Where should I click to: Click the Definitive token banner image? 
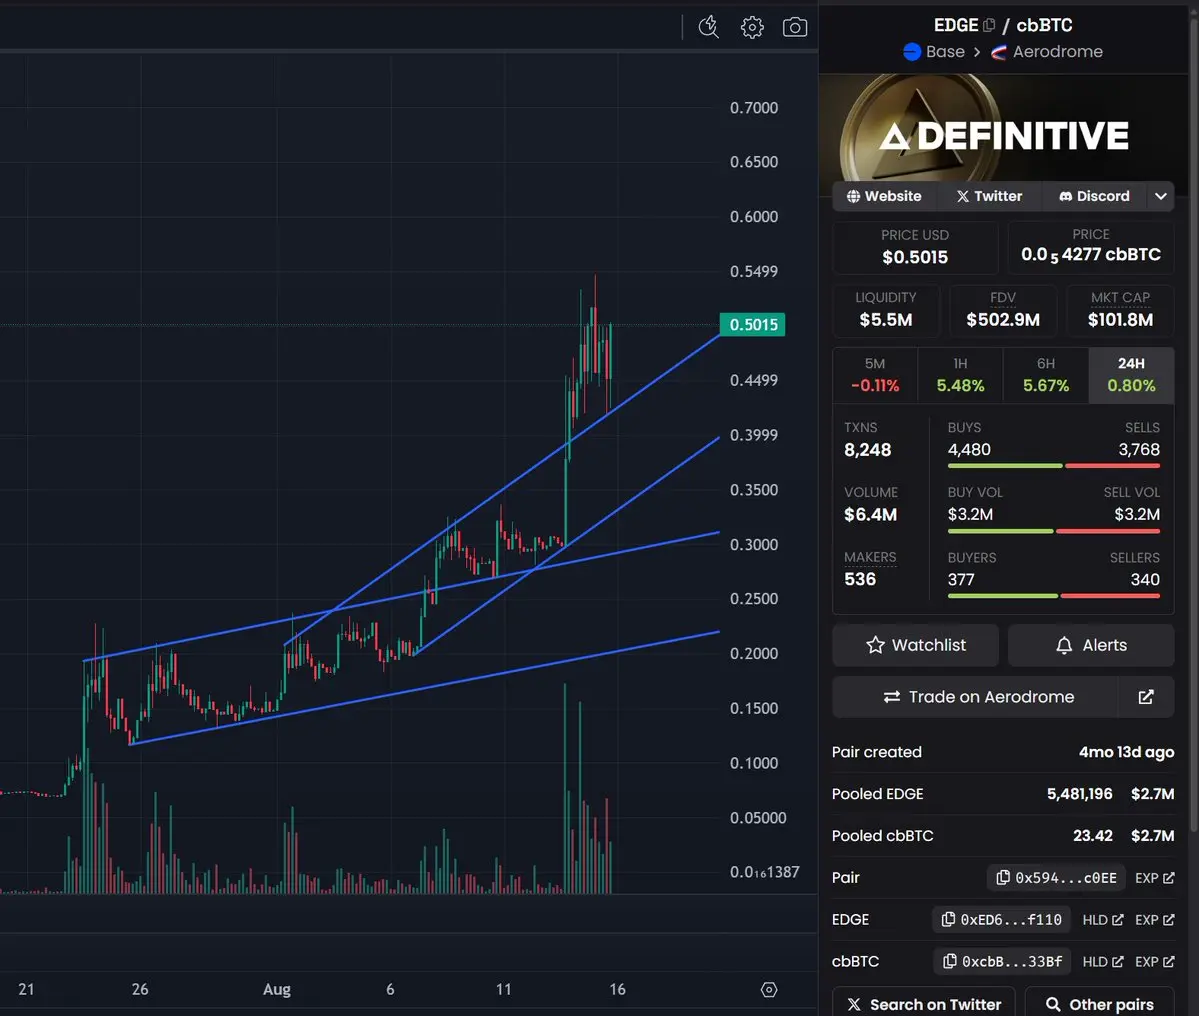(1003, 135)
